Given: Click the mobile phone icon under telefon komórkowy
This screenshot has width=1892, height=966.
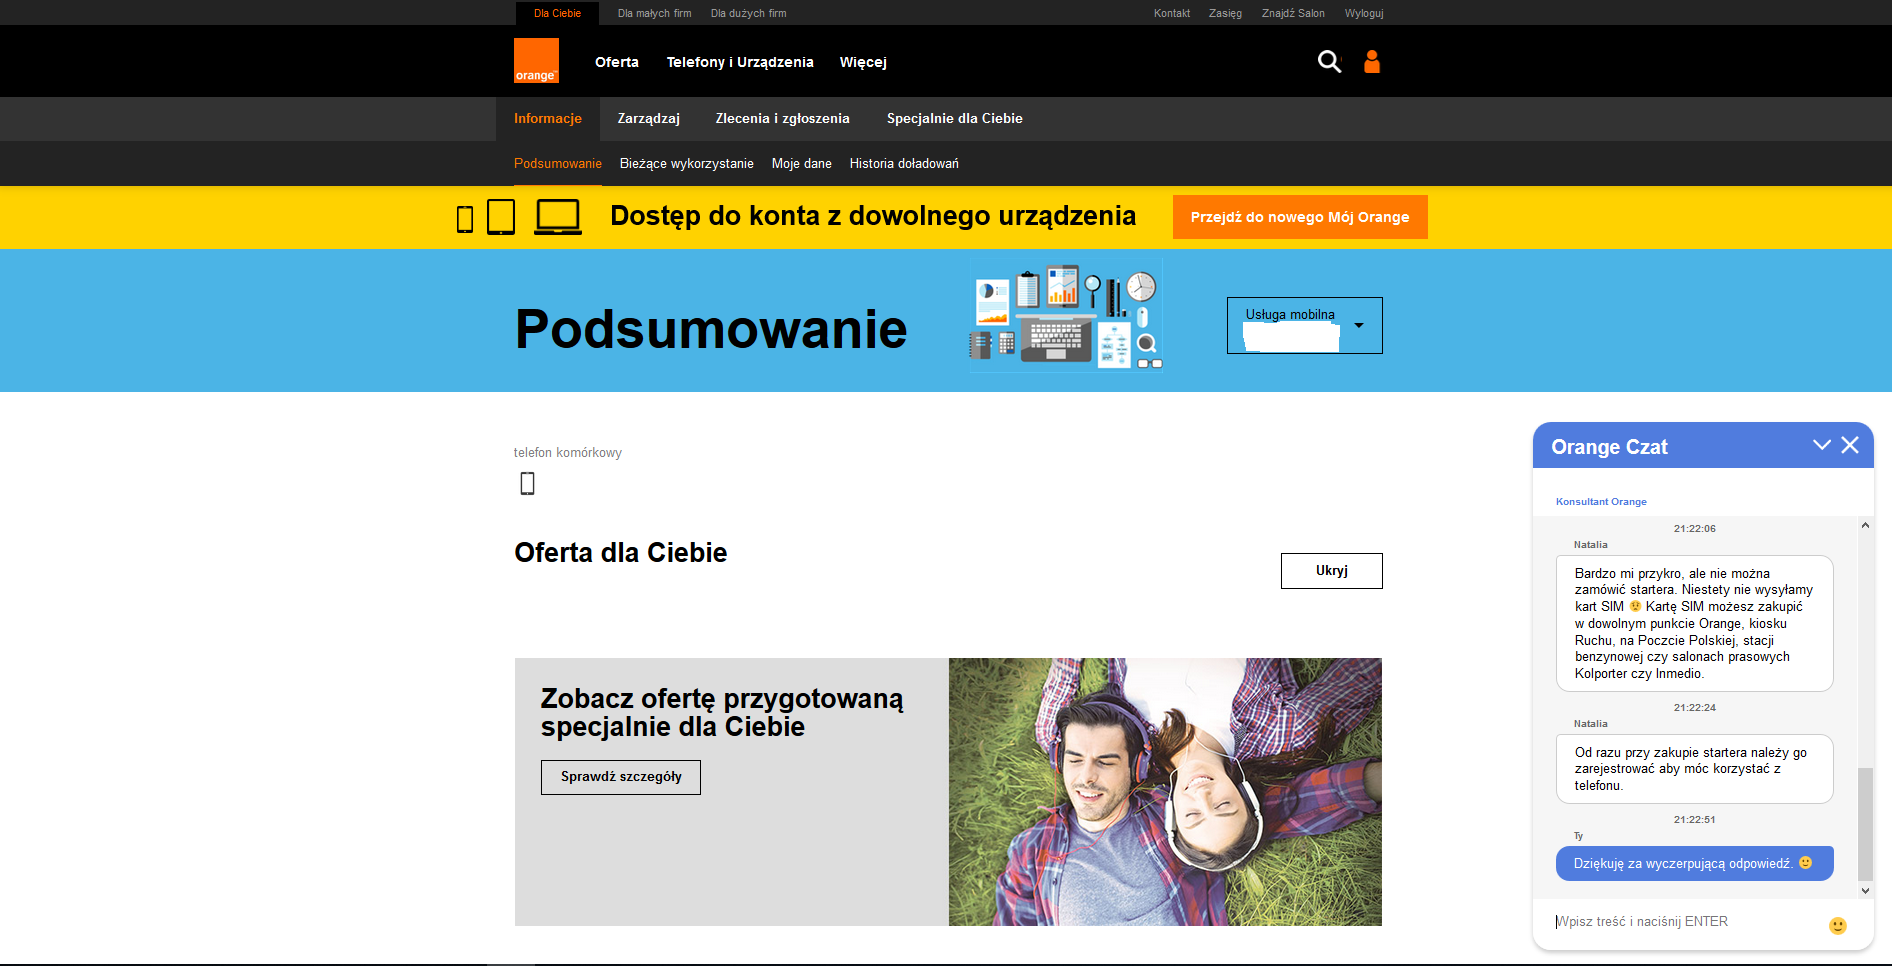Looking at the screenshot, I should tap(528, 484).
